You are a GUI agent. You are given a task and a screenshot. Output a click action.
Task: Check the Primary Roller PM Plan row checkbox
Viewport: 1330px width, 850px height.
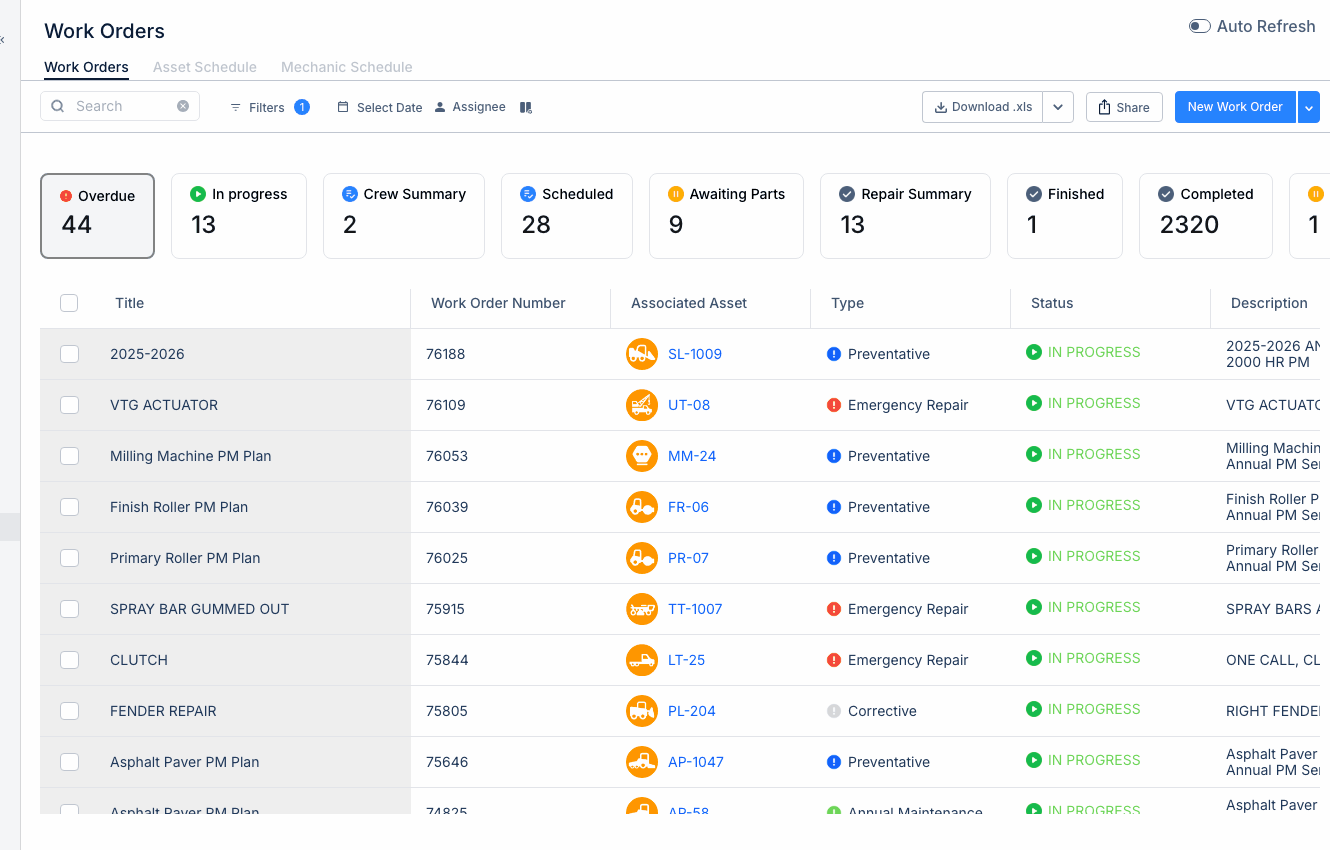click(x=69, y=558)
